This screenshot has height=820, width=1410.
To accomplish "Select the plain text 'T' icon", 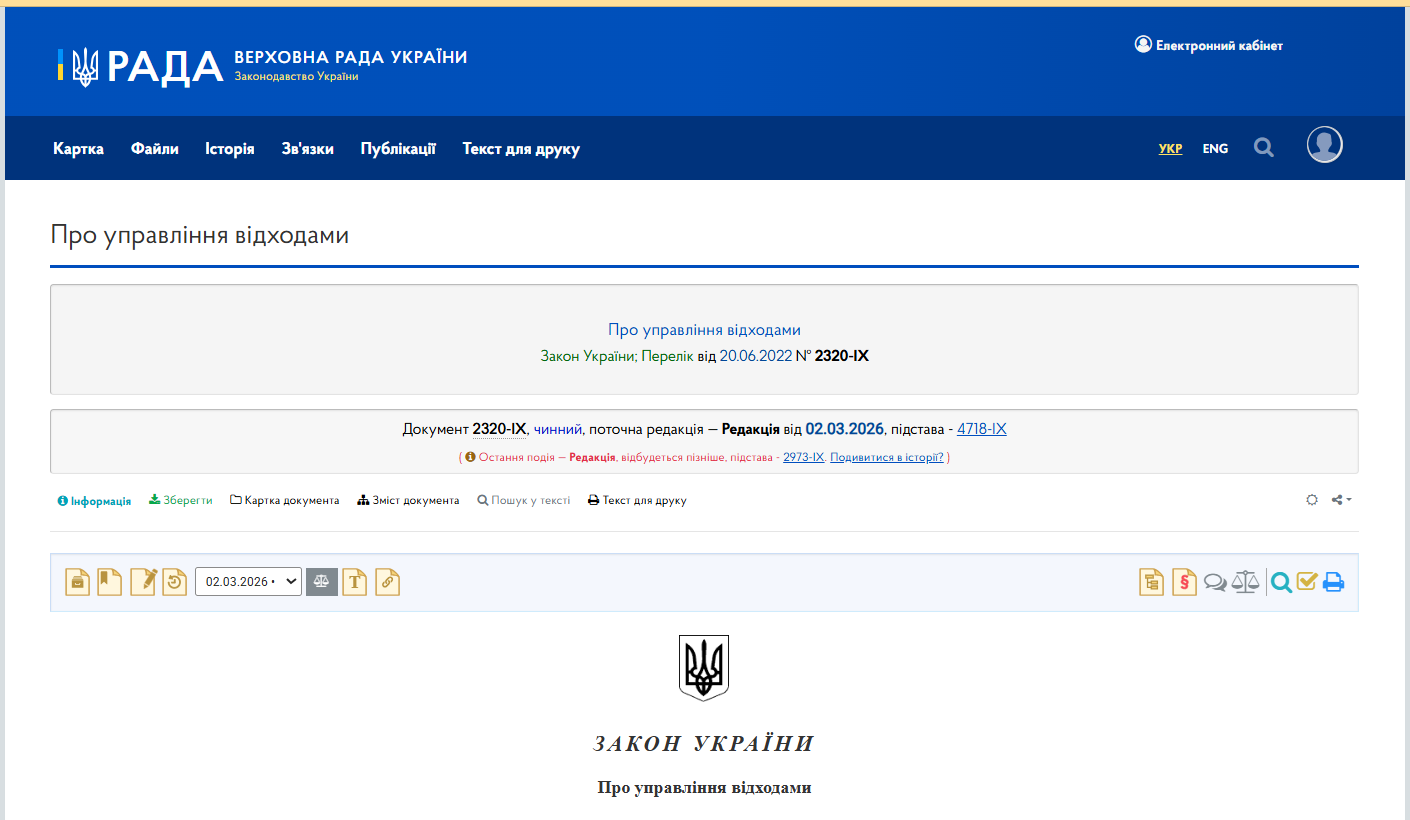I will pos(354,581).
